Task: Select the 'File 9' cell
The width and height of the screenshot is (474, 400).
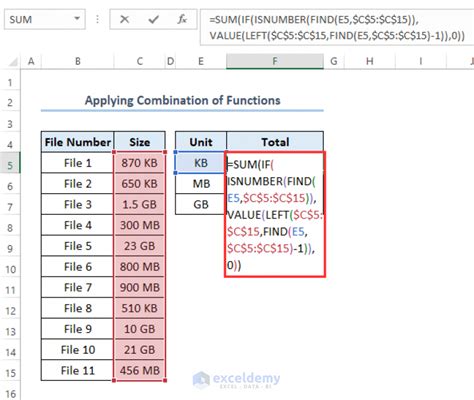Action: [x=78, y=329]
